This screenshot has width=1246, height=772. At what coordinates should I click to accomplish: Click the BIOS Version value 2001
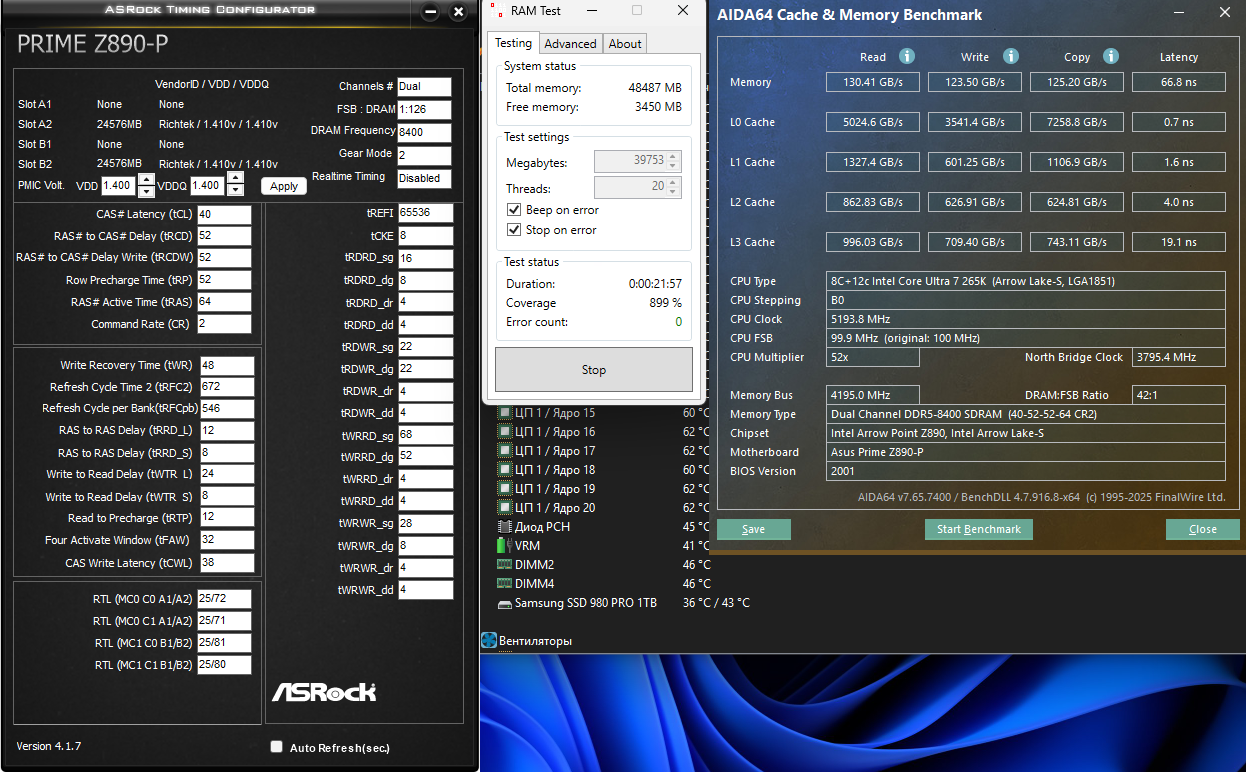coord(1025,471)
